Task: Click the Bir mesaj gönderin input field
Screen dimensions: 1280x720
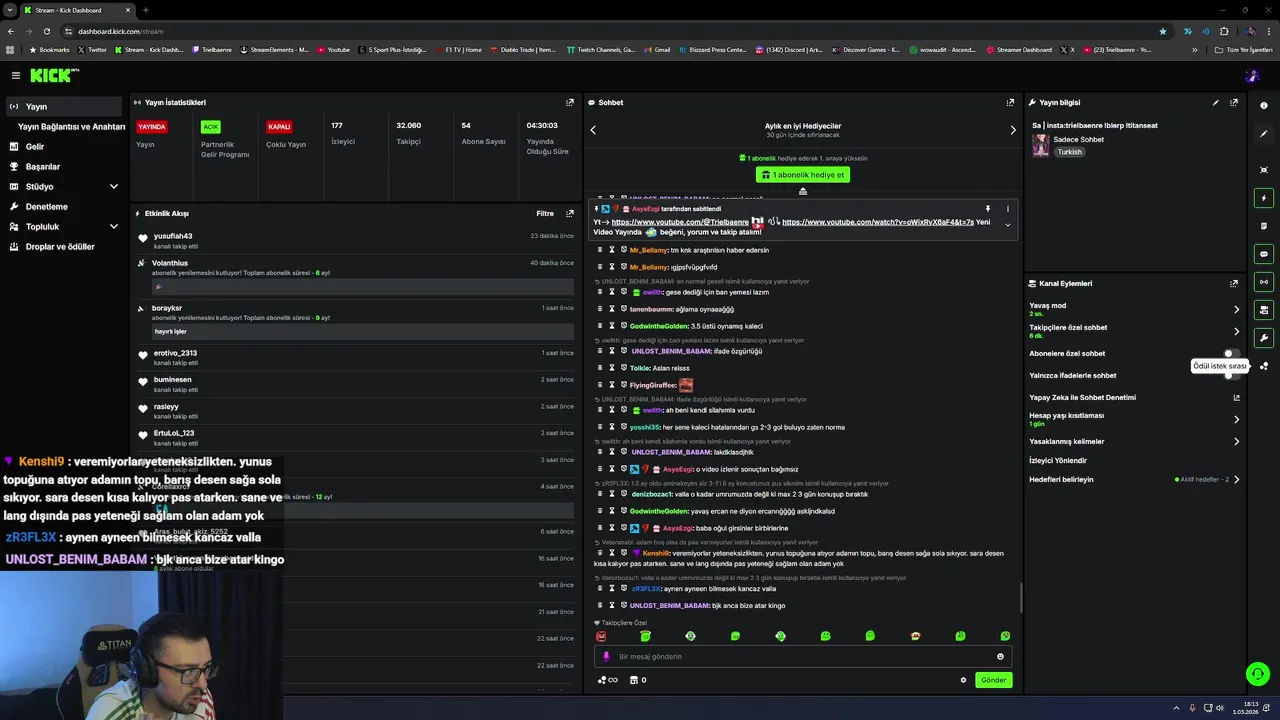Action: [x=802, y=657]
